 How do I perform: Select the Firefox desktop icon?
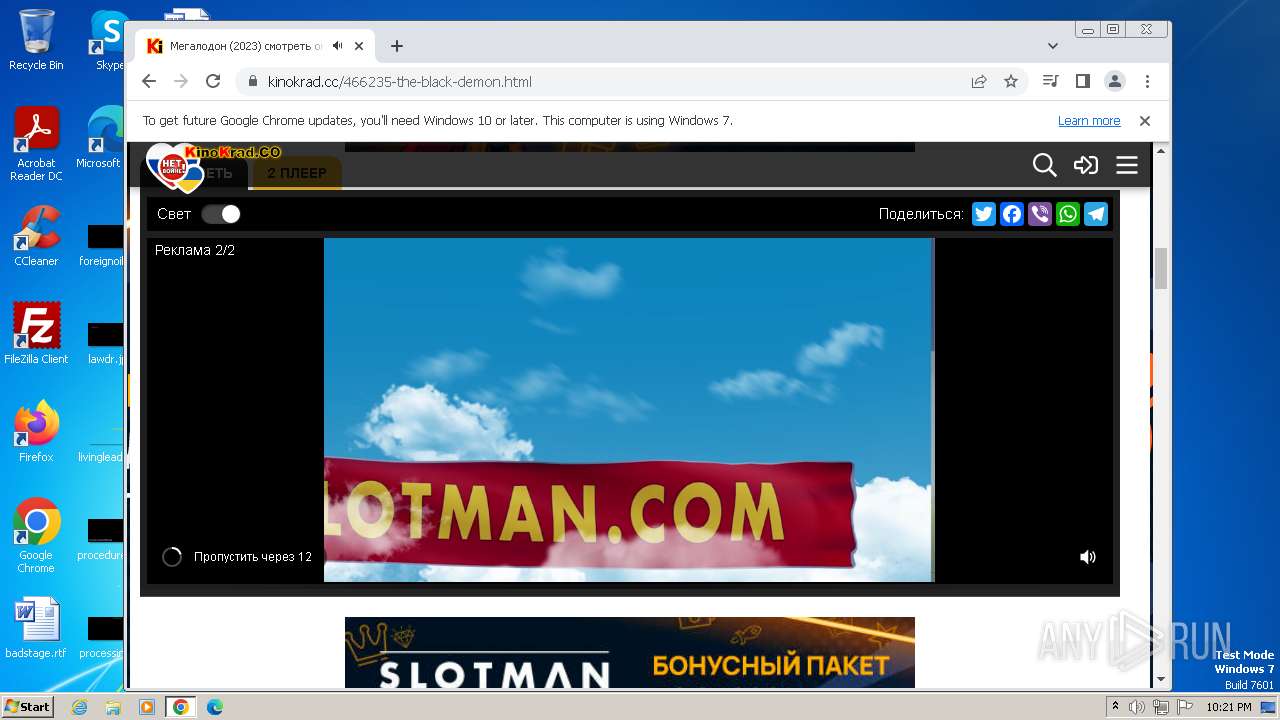[36, 432]
